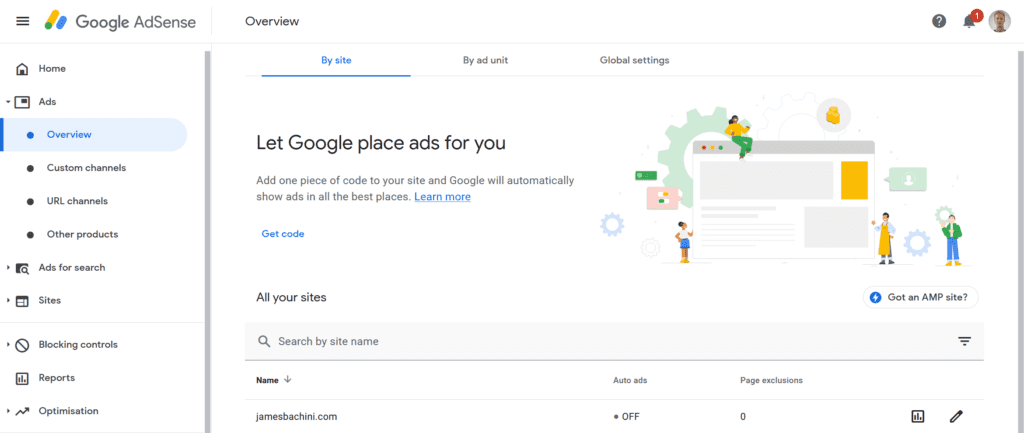Click the Sites label in sidebar
1024x433 pixels.
tap(50, 301)
